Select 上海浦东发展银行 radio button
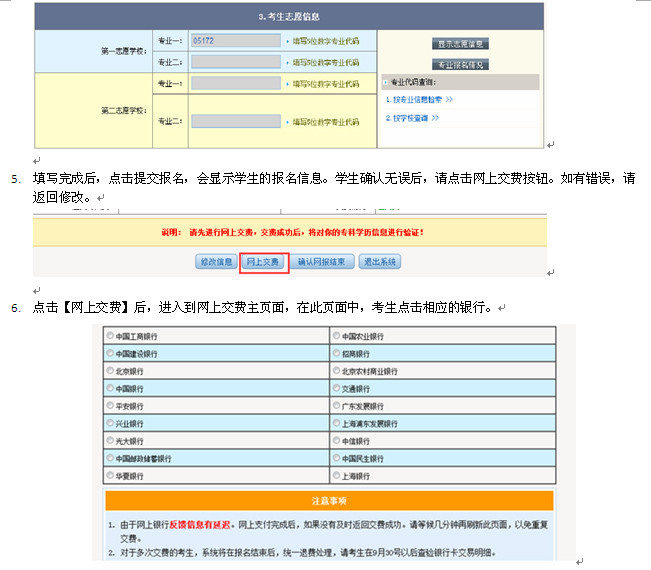 pos(336,423)
